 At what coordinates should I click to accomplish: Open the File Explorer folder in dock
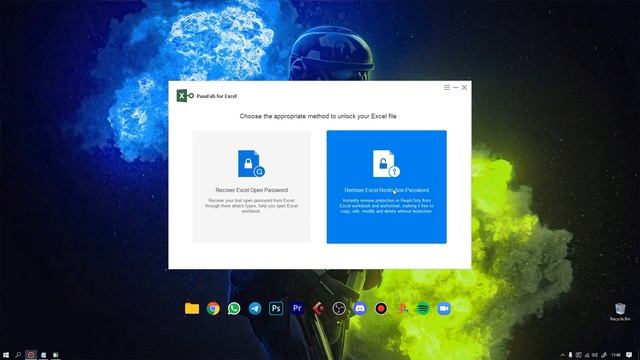(x=192, y=309)
